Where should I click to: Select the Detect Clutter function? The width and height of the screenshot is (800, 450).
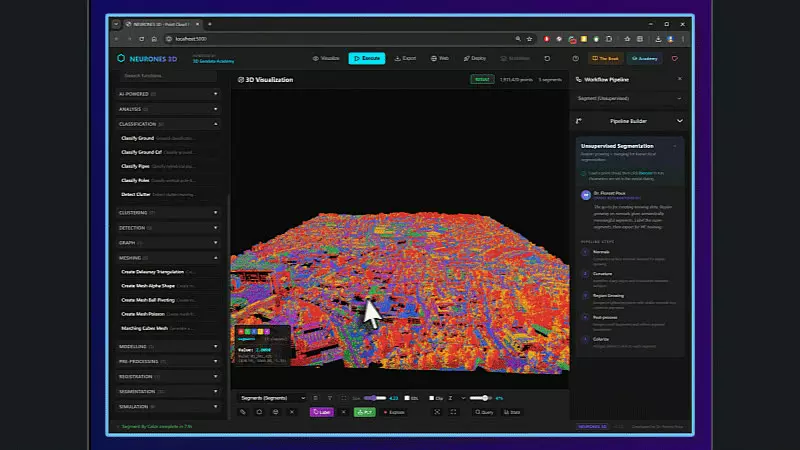tap(168, 194)
